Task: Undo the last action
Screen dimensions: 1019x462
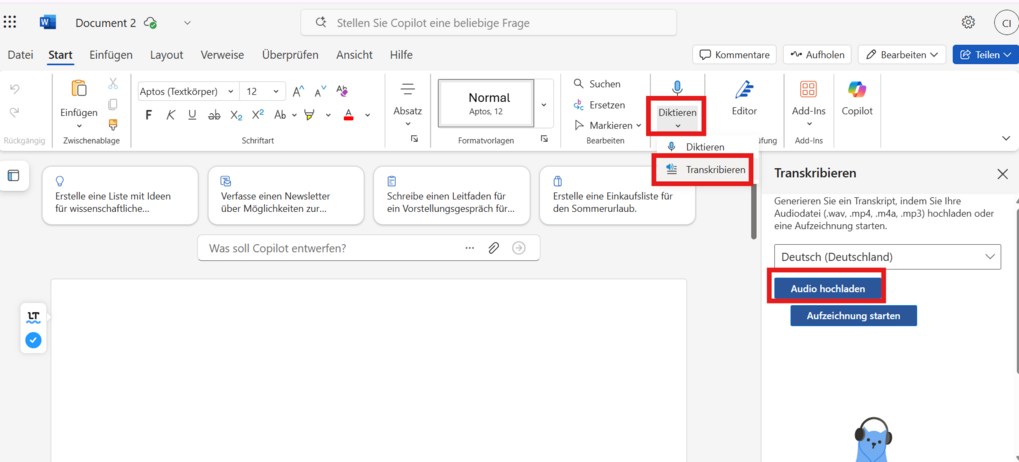Action: [x=15, y=90]
